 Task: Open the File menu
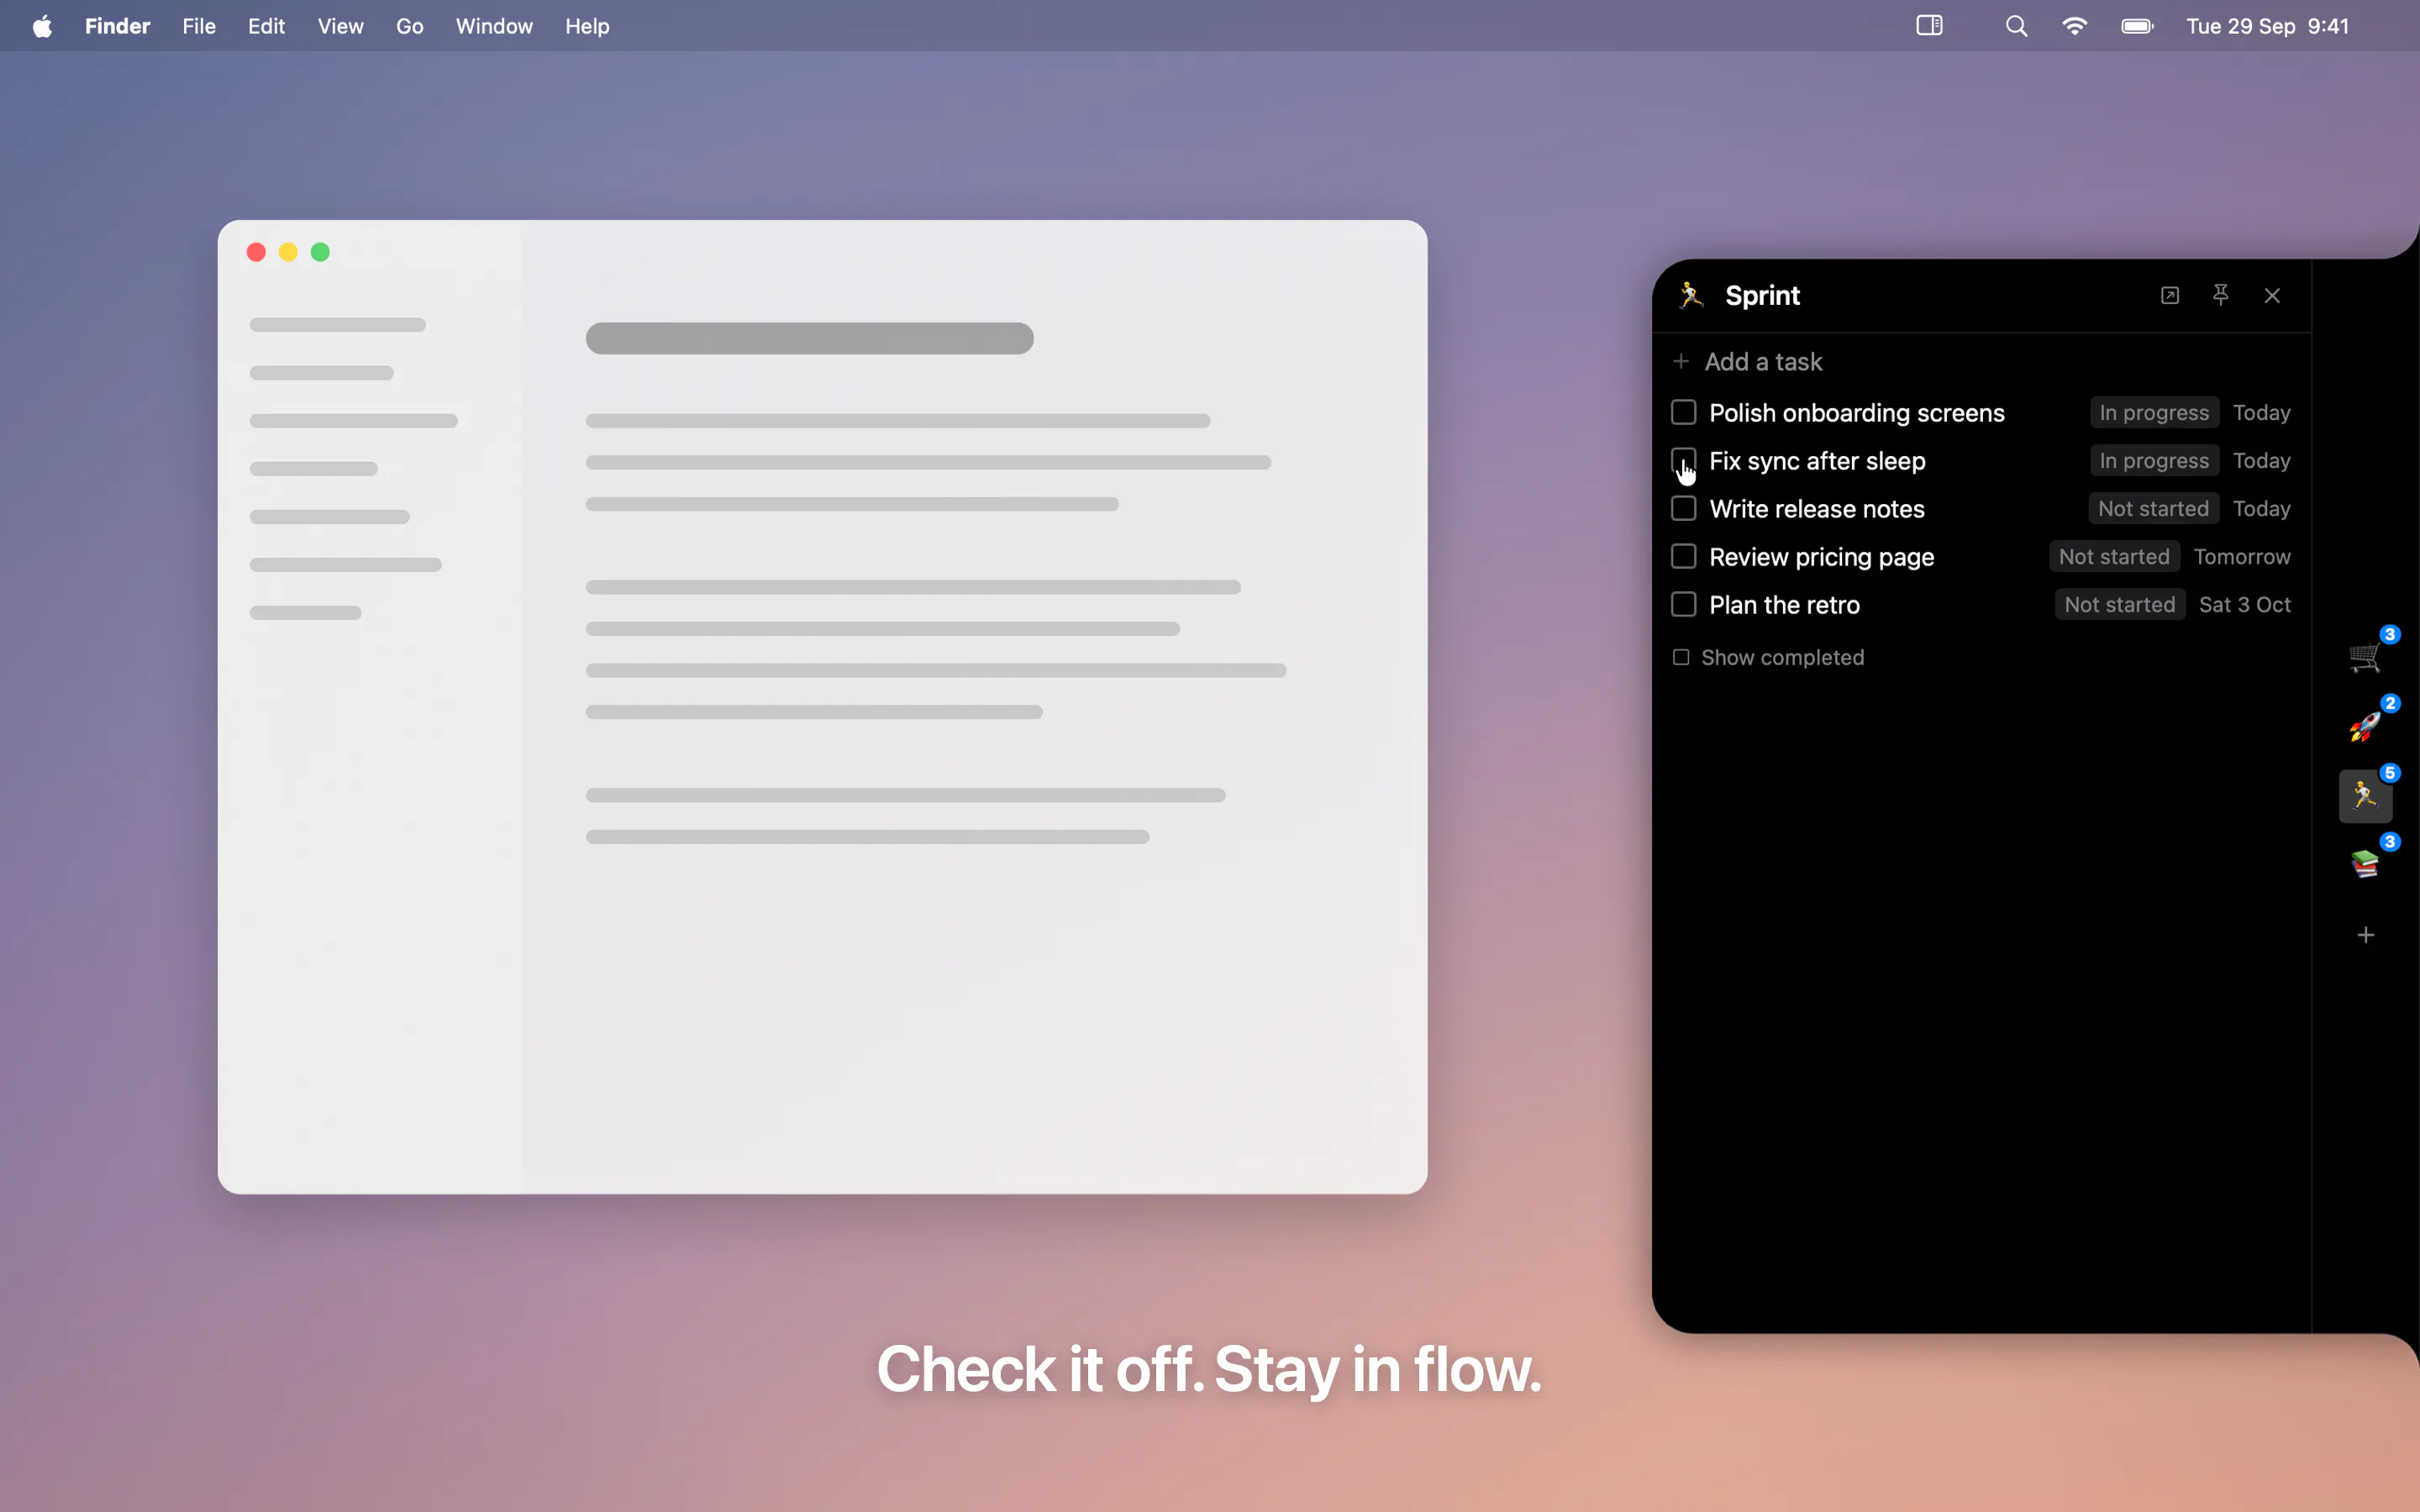pyautogui.click(x=199, y=26)
